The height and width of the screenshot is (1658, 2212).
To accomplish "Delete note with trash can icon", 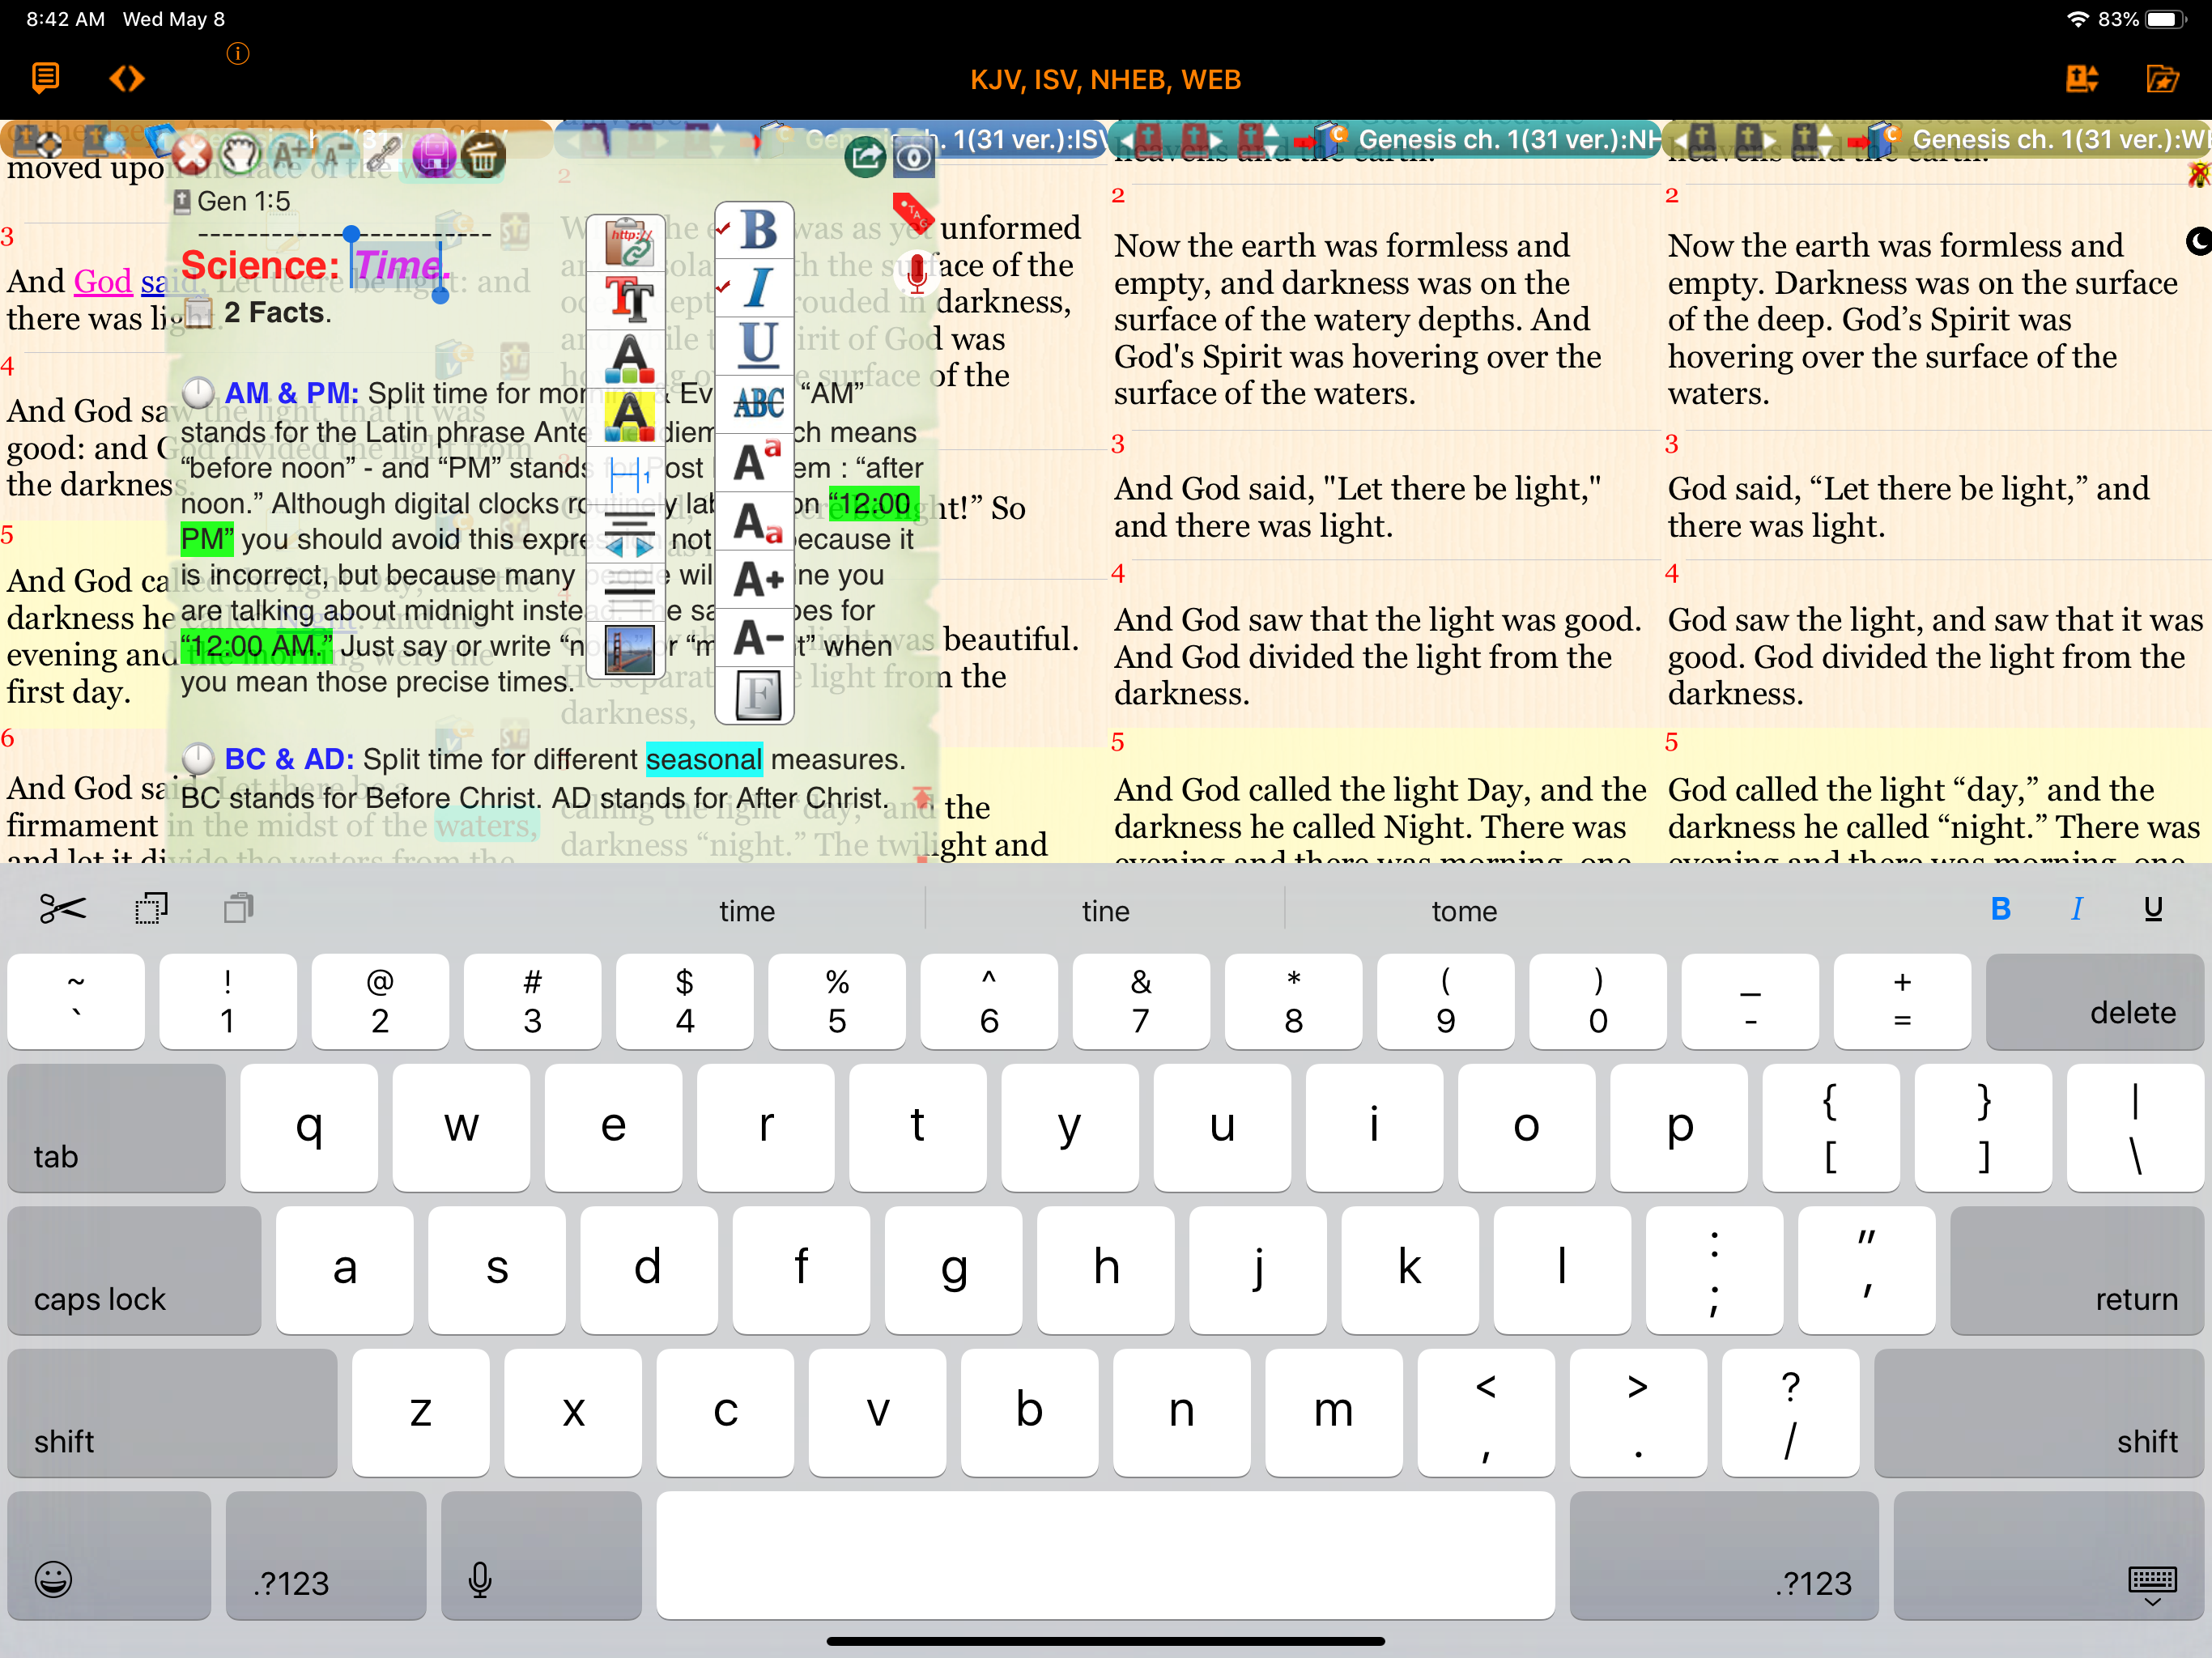I will point(484,155).
